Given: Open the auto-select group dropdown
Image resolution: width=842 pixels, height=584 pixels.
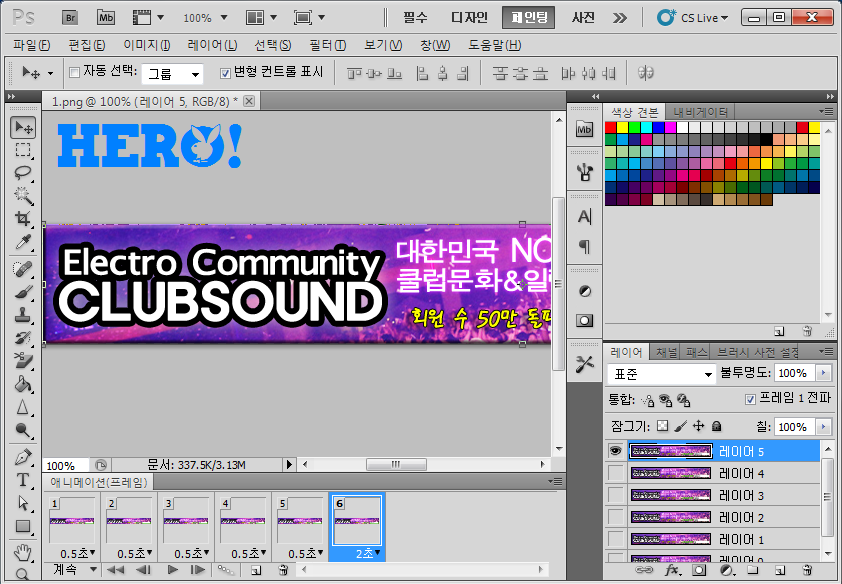Looking at the screenshot, I should (x=172, y=74).
